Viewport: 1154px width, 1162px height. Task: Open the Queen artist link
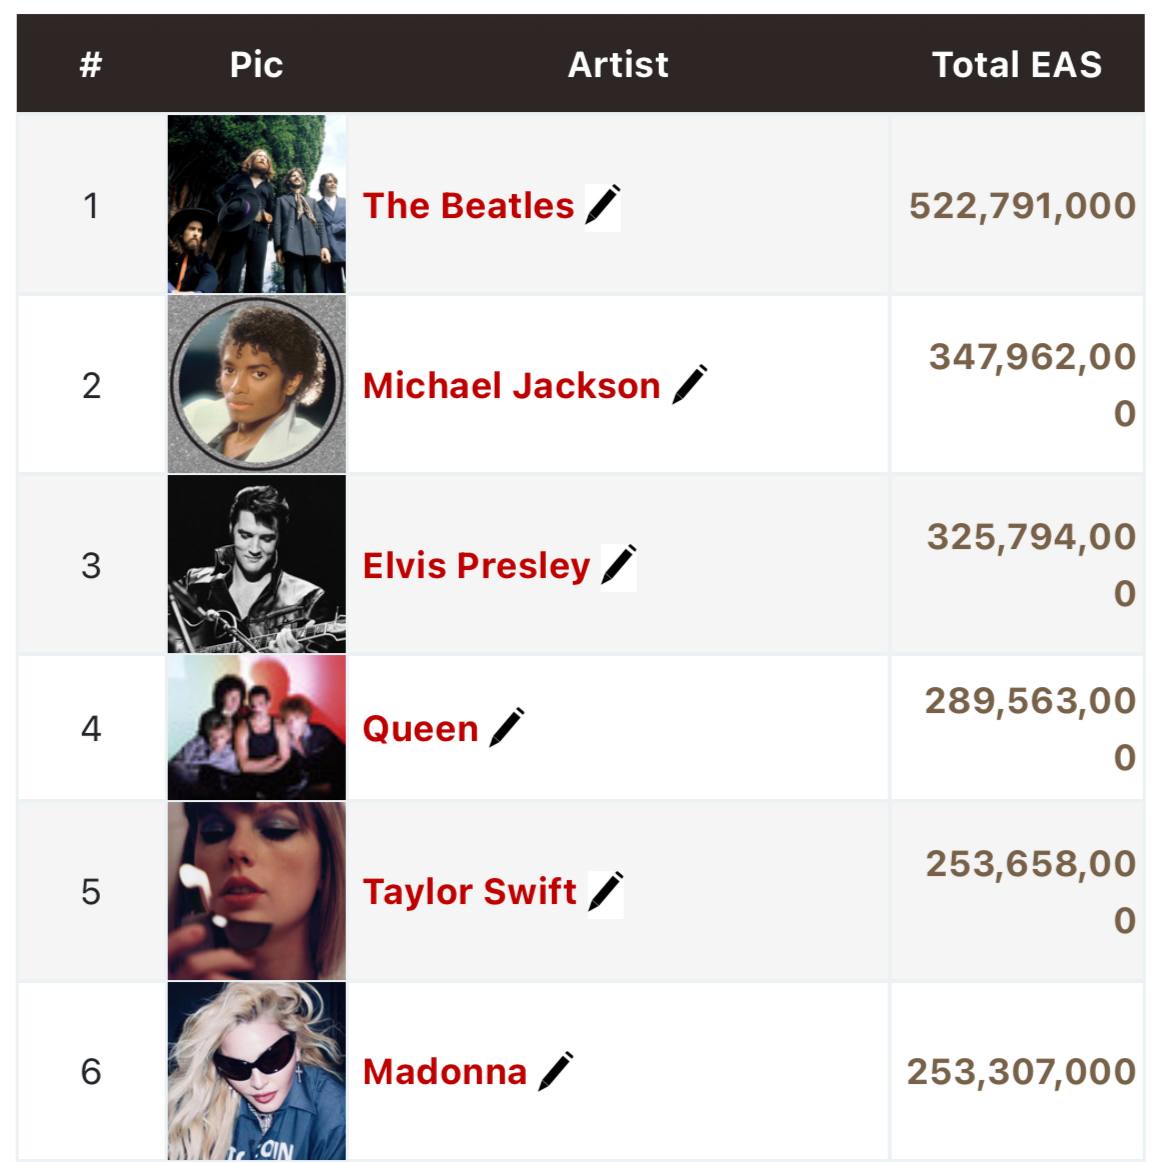[420, 729]
